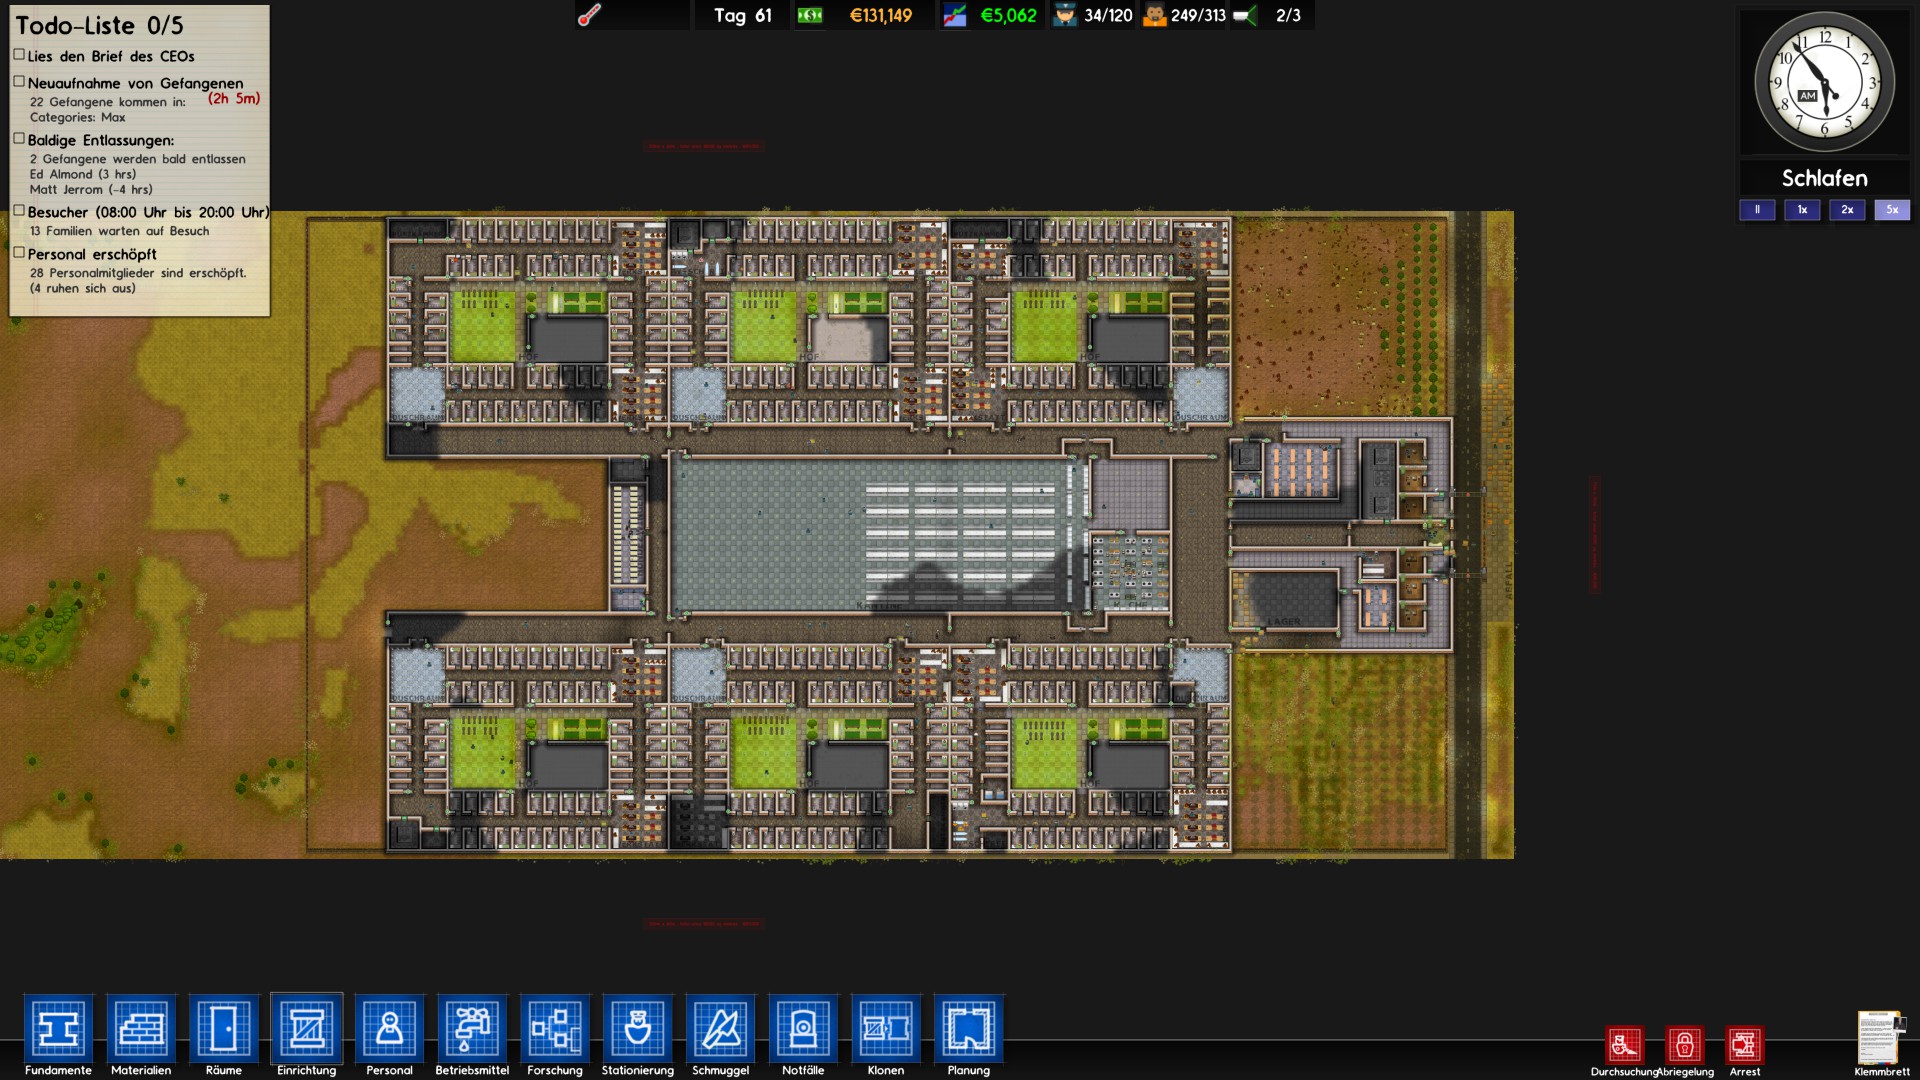Check the 'Personal erschöpft' todo item

coord(19,253)
